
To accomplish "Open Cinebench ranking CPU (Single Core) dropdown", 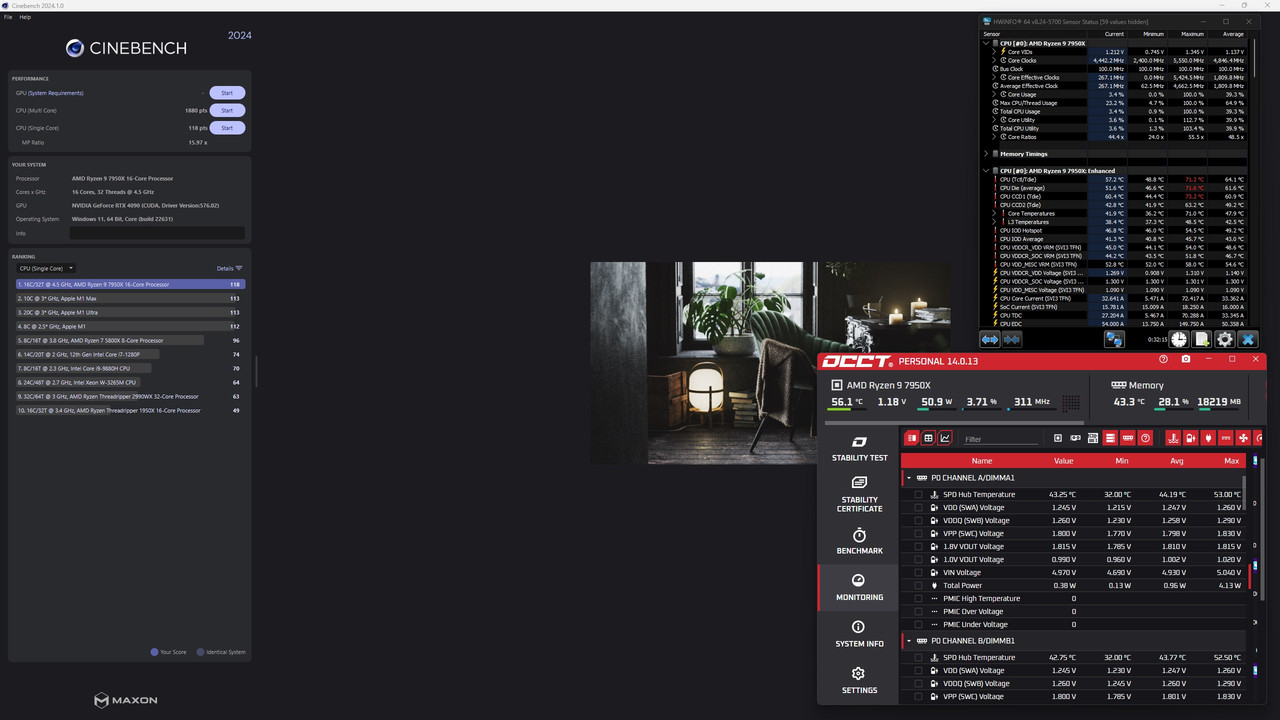I will click(x=46, y=268).
